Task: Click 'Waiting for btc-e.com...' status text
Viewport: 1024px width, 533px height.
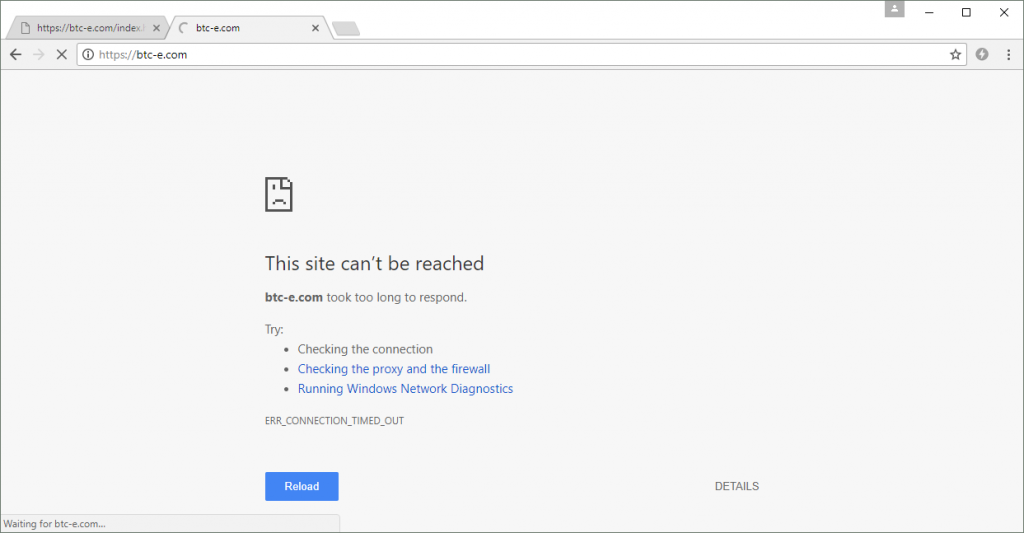Action: (54, 524)
